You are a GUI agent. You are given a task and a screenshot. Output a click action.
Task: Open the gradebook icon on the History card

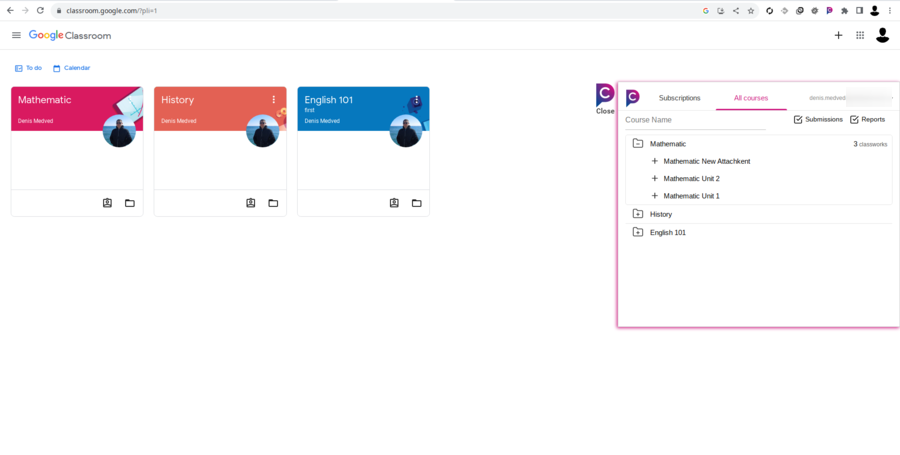(251, 203)
